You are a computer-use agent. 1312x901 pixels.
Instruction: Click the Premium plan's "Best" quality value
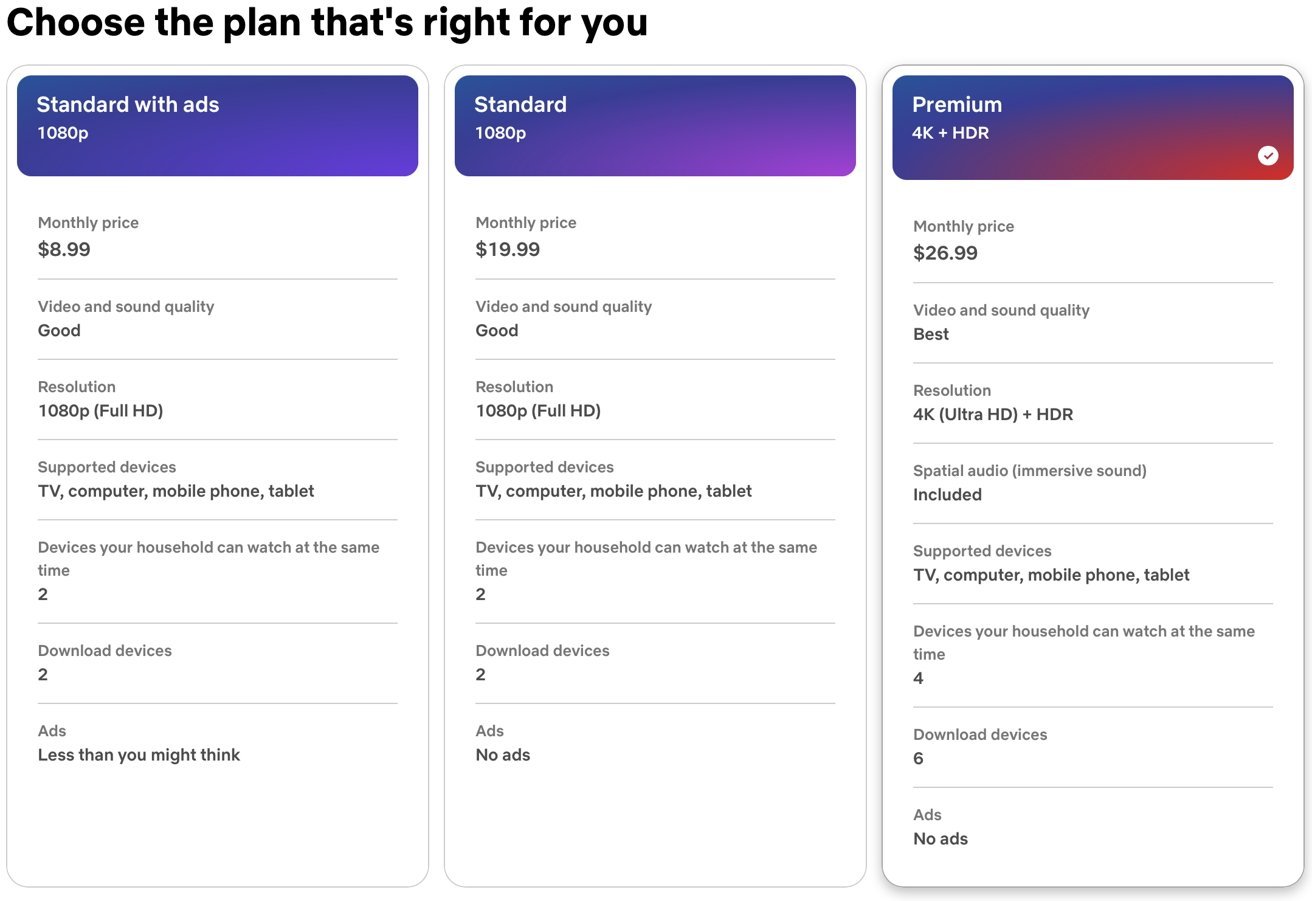(x=931, y=335)
